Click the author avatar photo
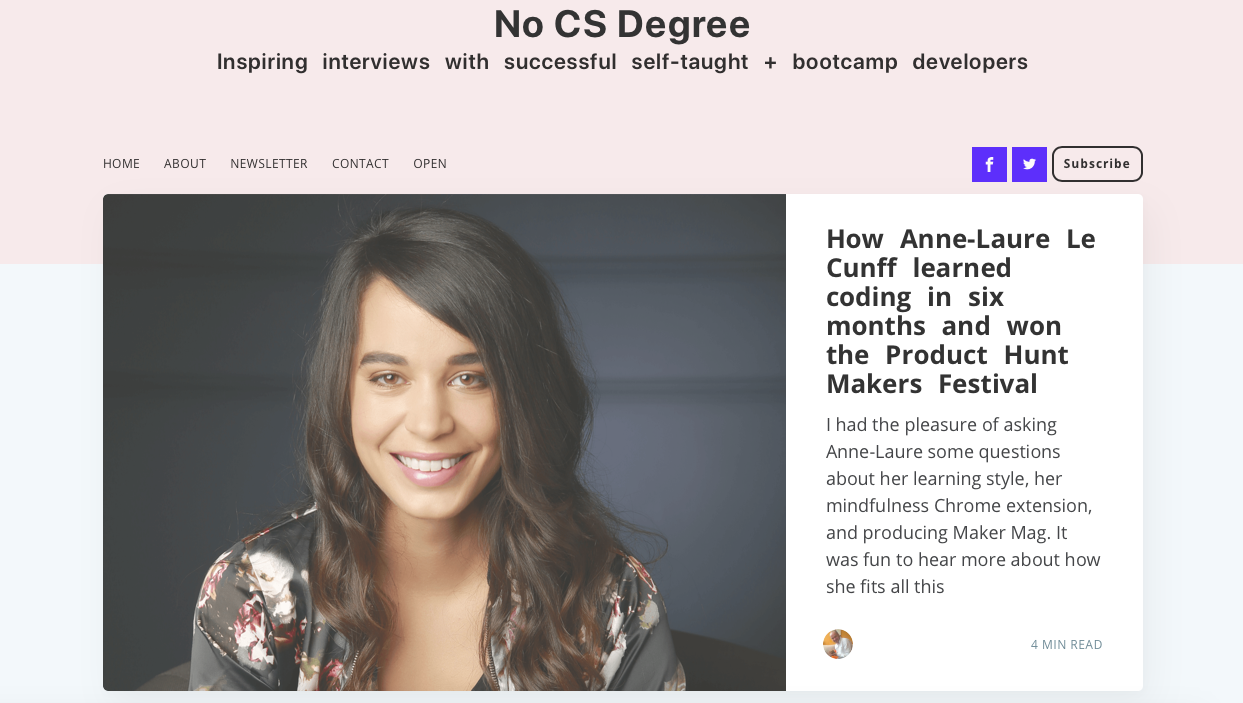The image size is (1243, 703). (x=838, y=644)
